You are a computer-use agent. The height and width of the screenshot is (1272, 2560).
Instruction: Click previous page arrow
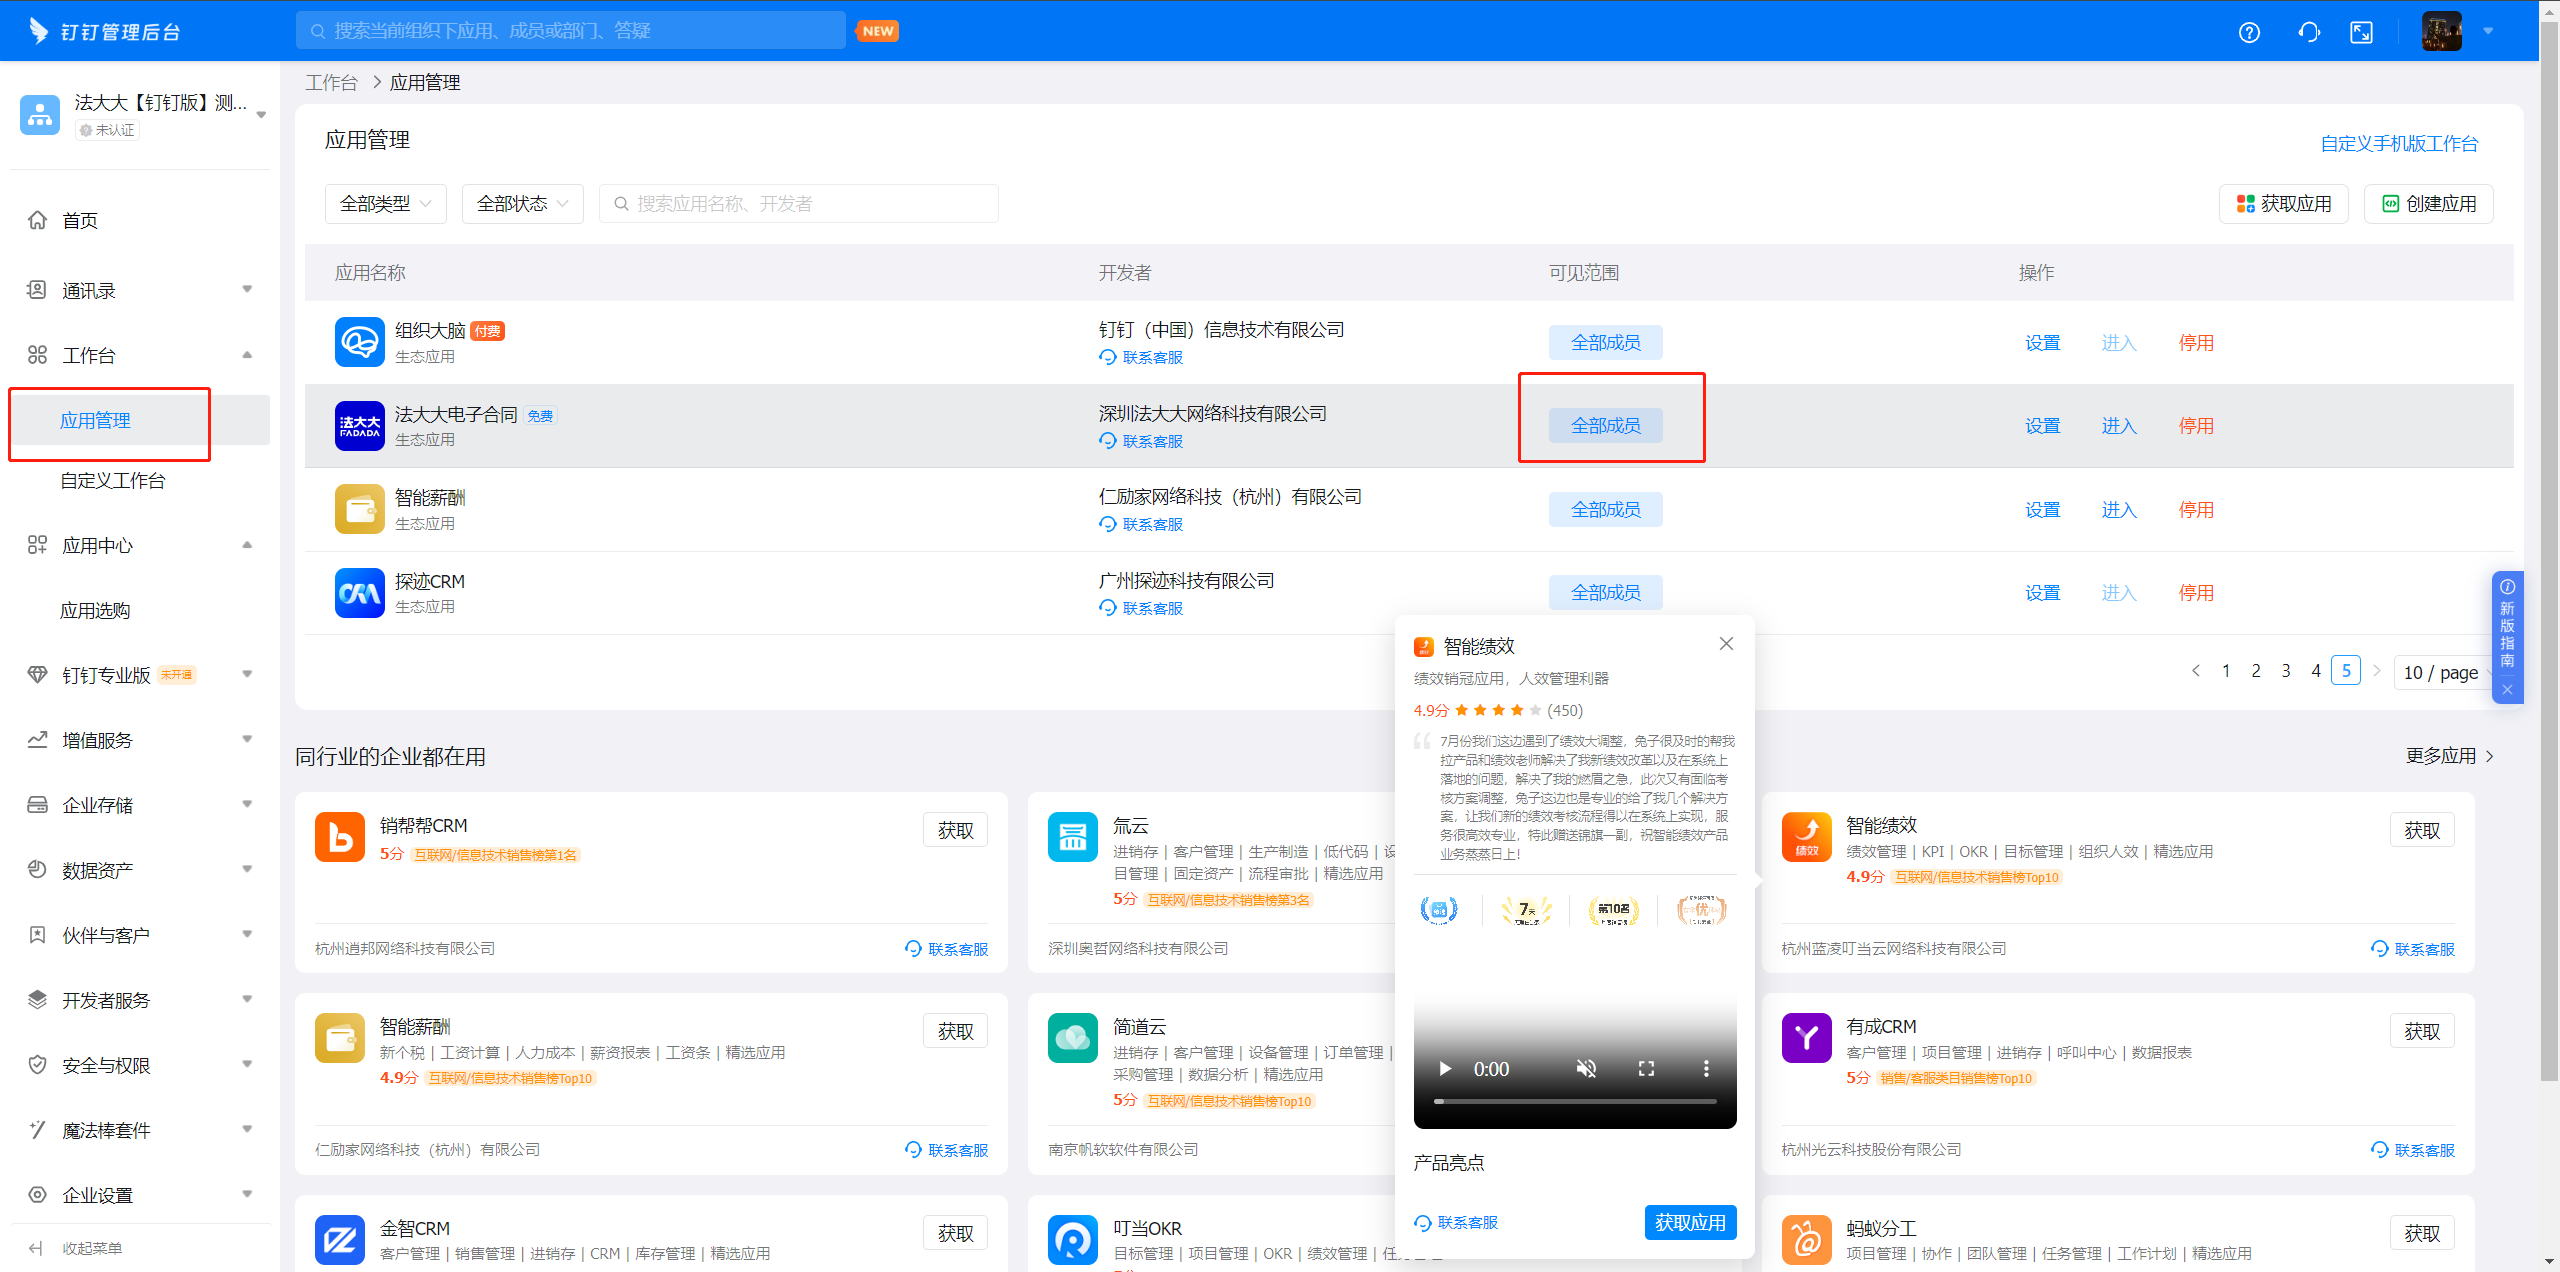[x=2196, y=671]
